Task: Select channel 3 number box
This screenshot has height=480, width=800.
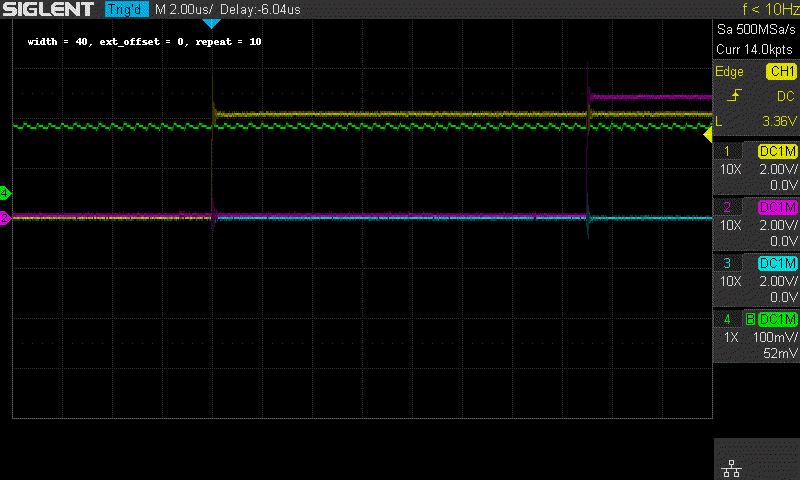Action: pos(727,263)
